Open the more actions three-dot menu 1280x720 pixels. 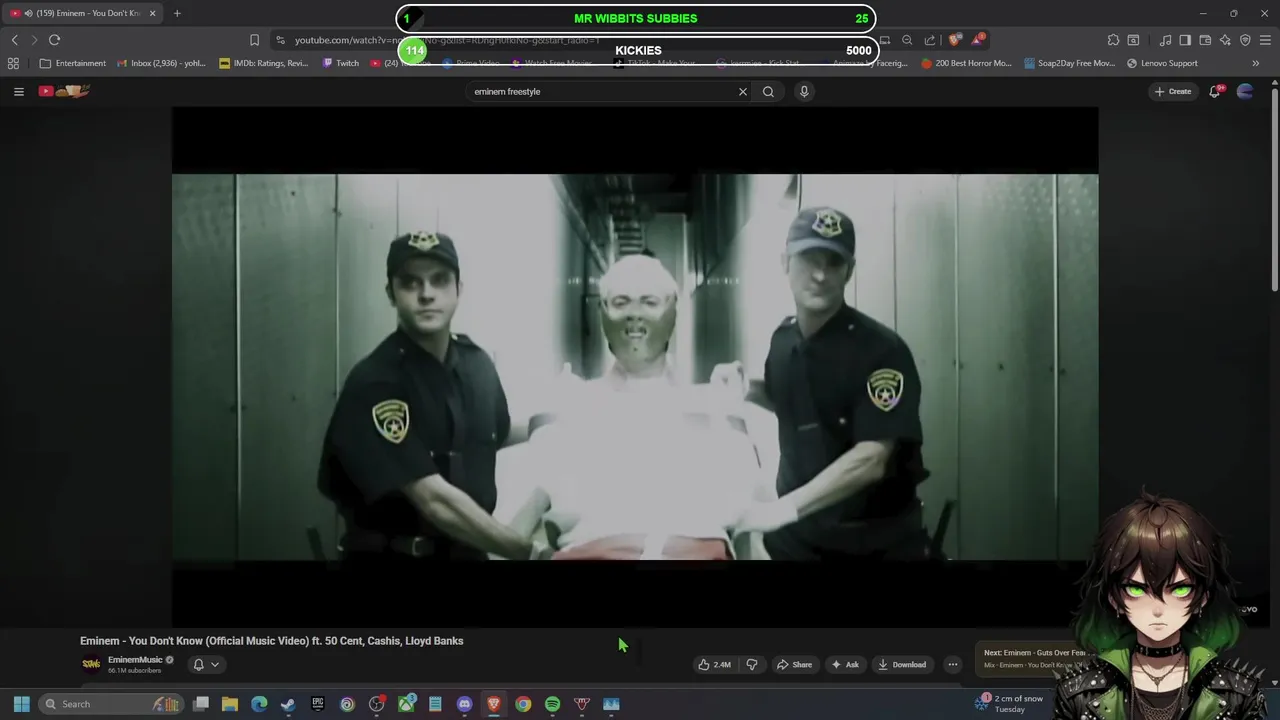tap(953, 664)
